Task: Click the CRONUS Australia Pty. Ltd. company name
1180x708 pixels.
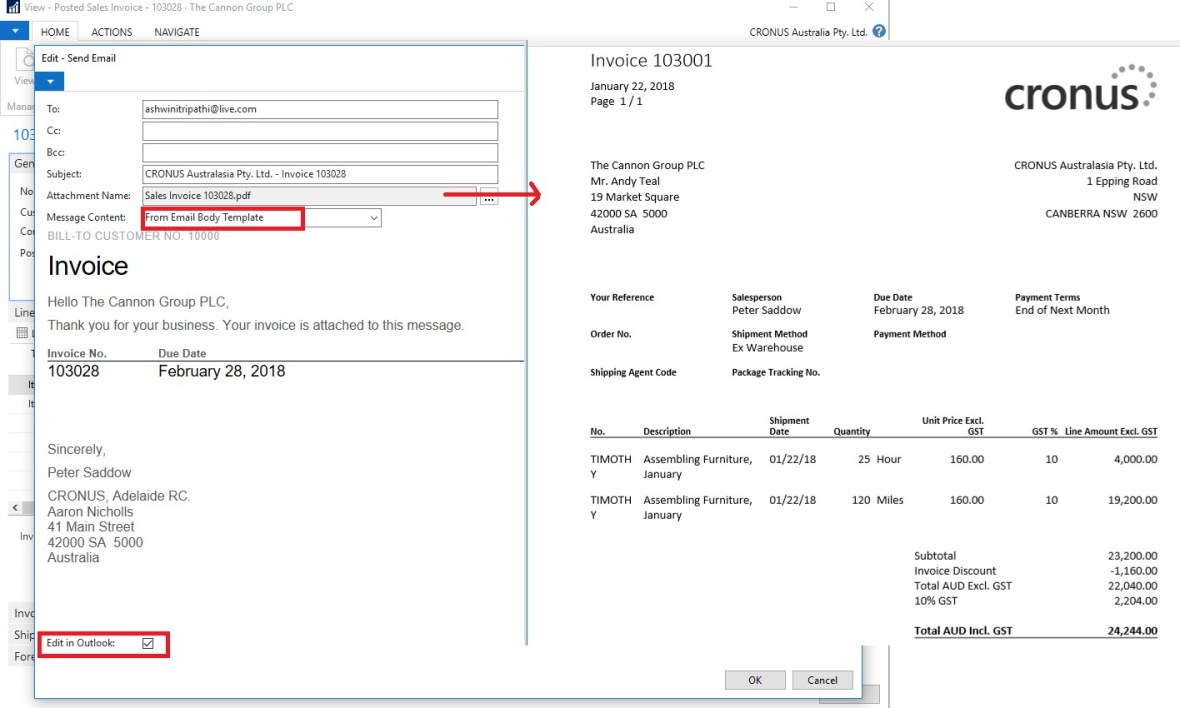Action: pyautogui.click(x=808, y=32)
